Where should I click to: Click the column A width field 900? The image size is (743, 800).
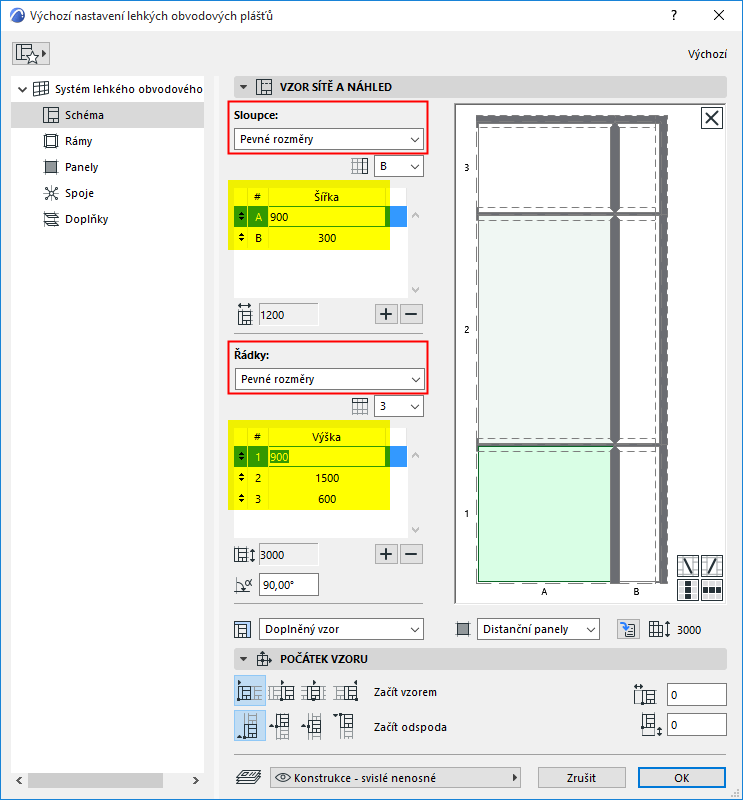[x=327, y=217]
